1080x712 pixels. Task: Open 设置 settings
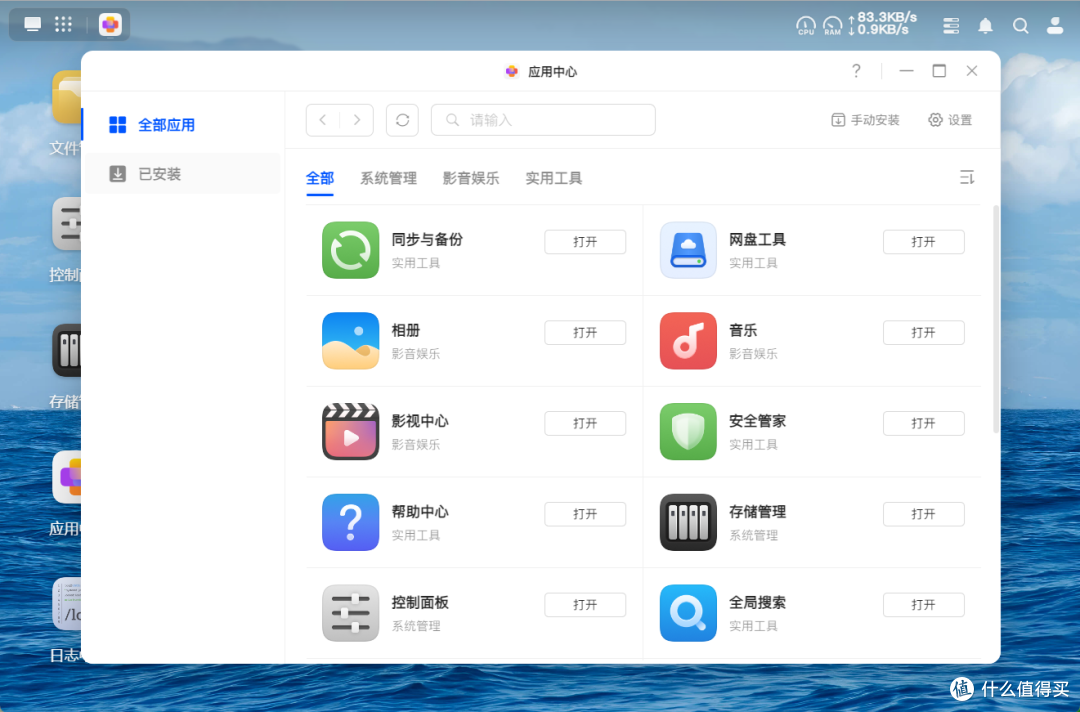951,120
